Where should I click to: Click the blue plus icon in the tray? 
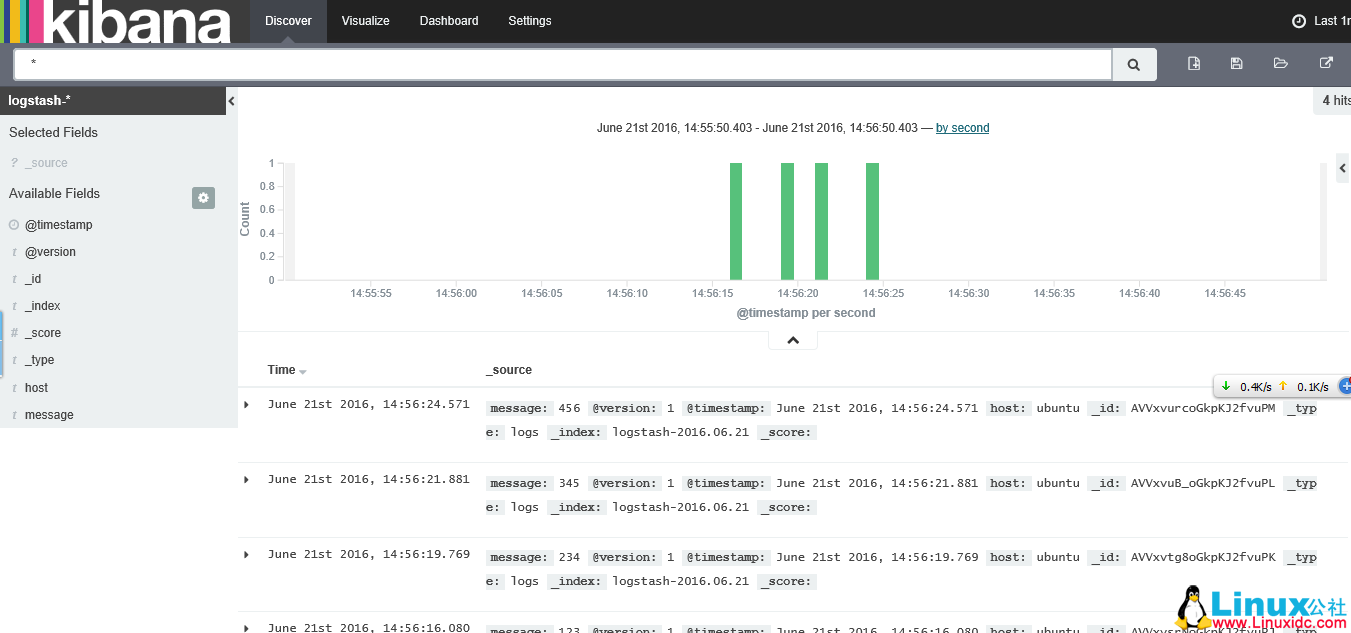[x=1344, y=385]
